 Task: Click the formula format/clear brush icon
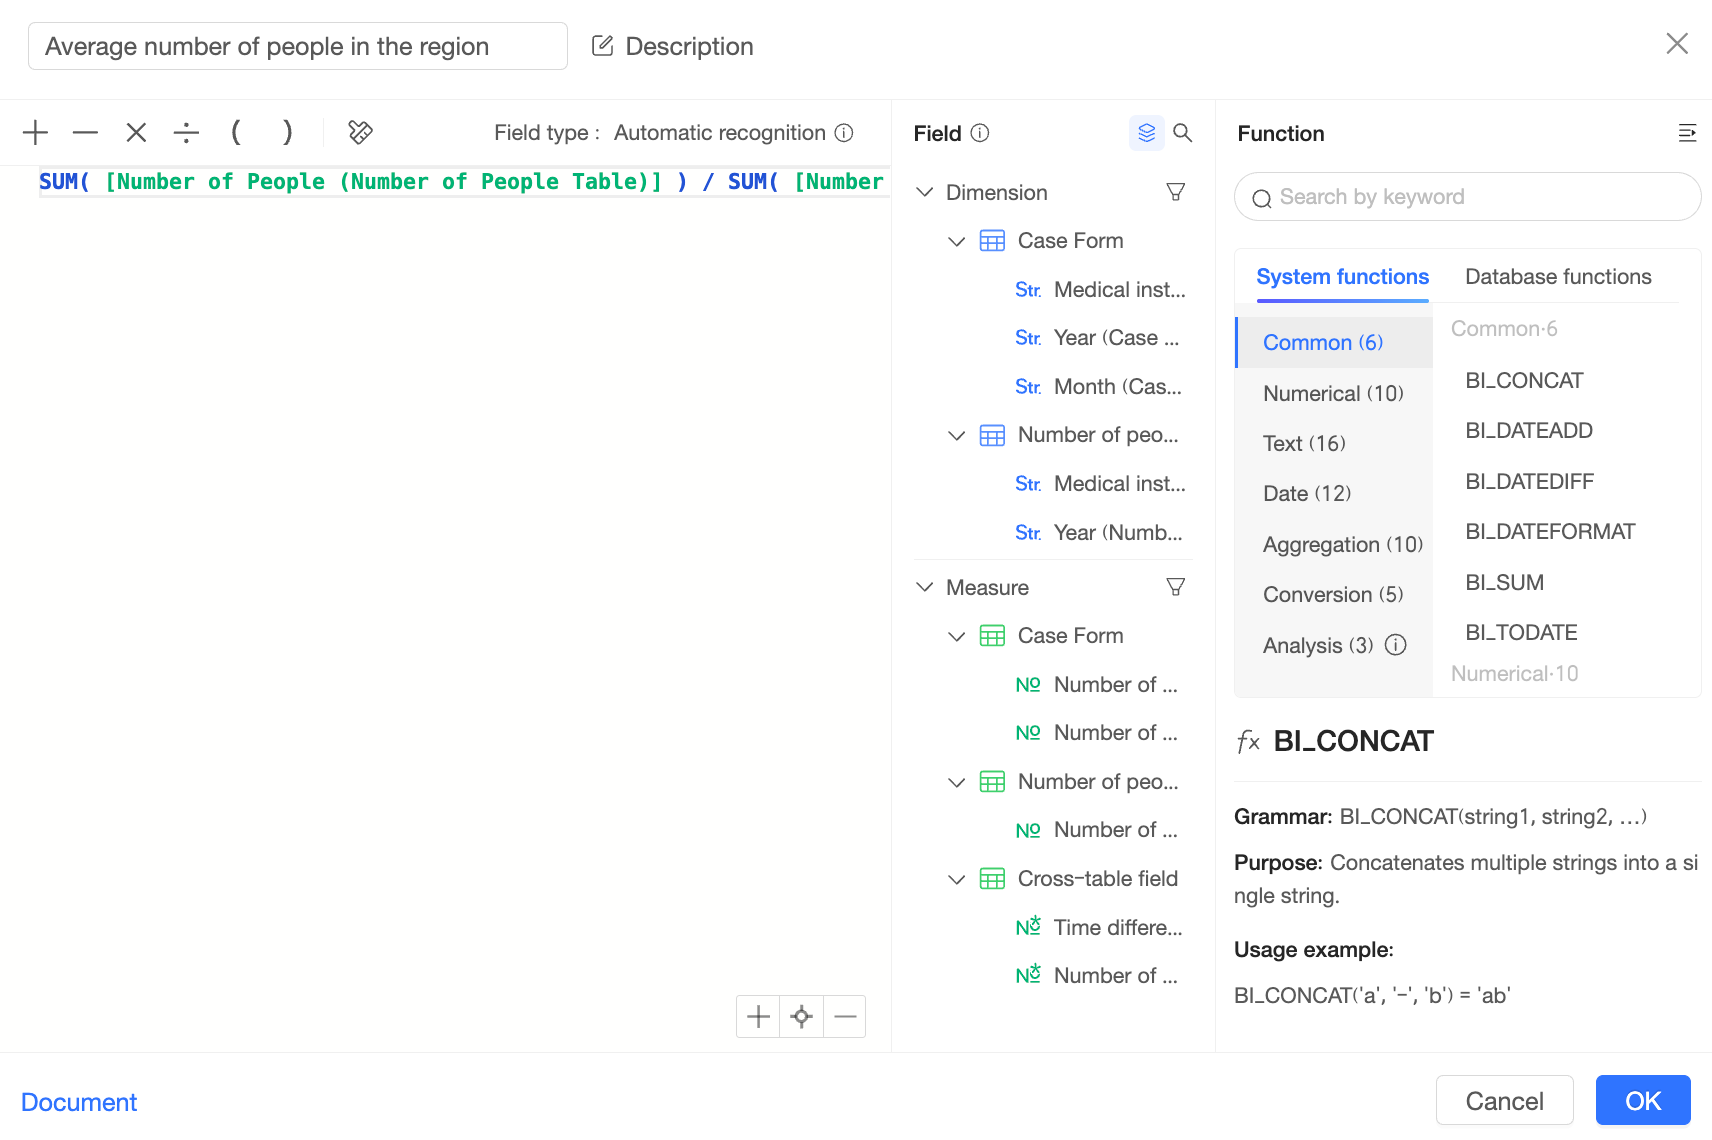coord(360,132)
